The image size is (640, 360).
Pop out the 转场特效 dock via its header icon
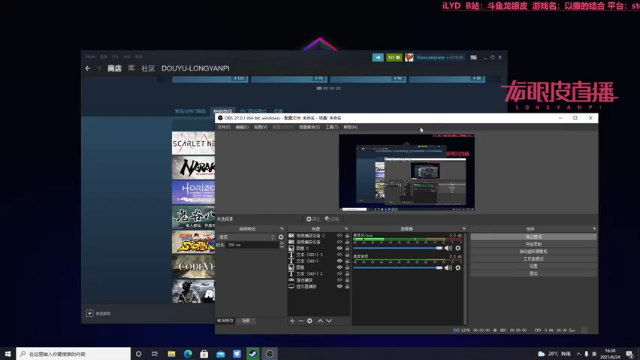[x=282, y=229]
